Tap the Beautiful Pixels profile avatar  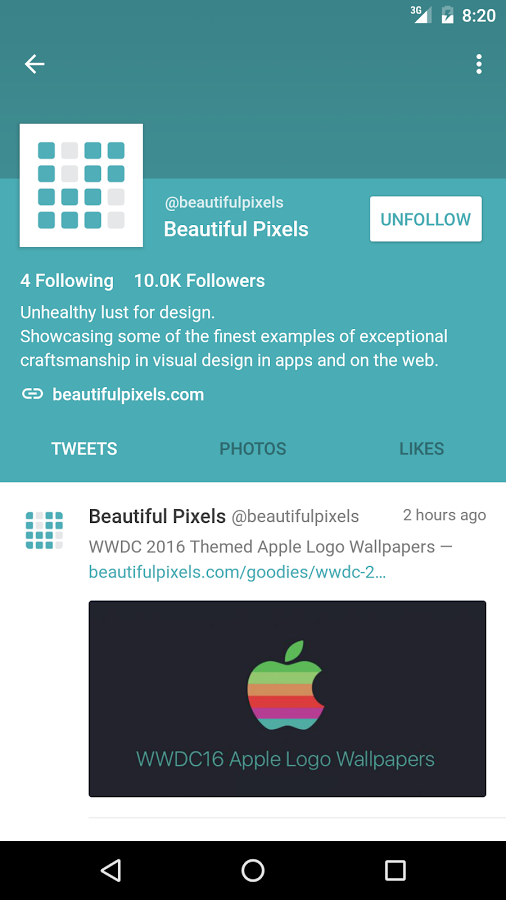tap(81, 185)
